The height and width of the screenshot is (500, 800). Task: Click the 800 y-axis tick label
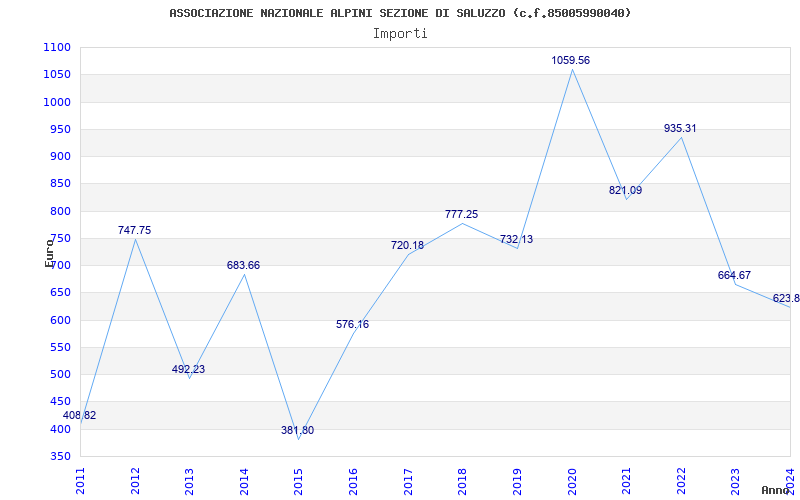coord(61,211)
